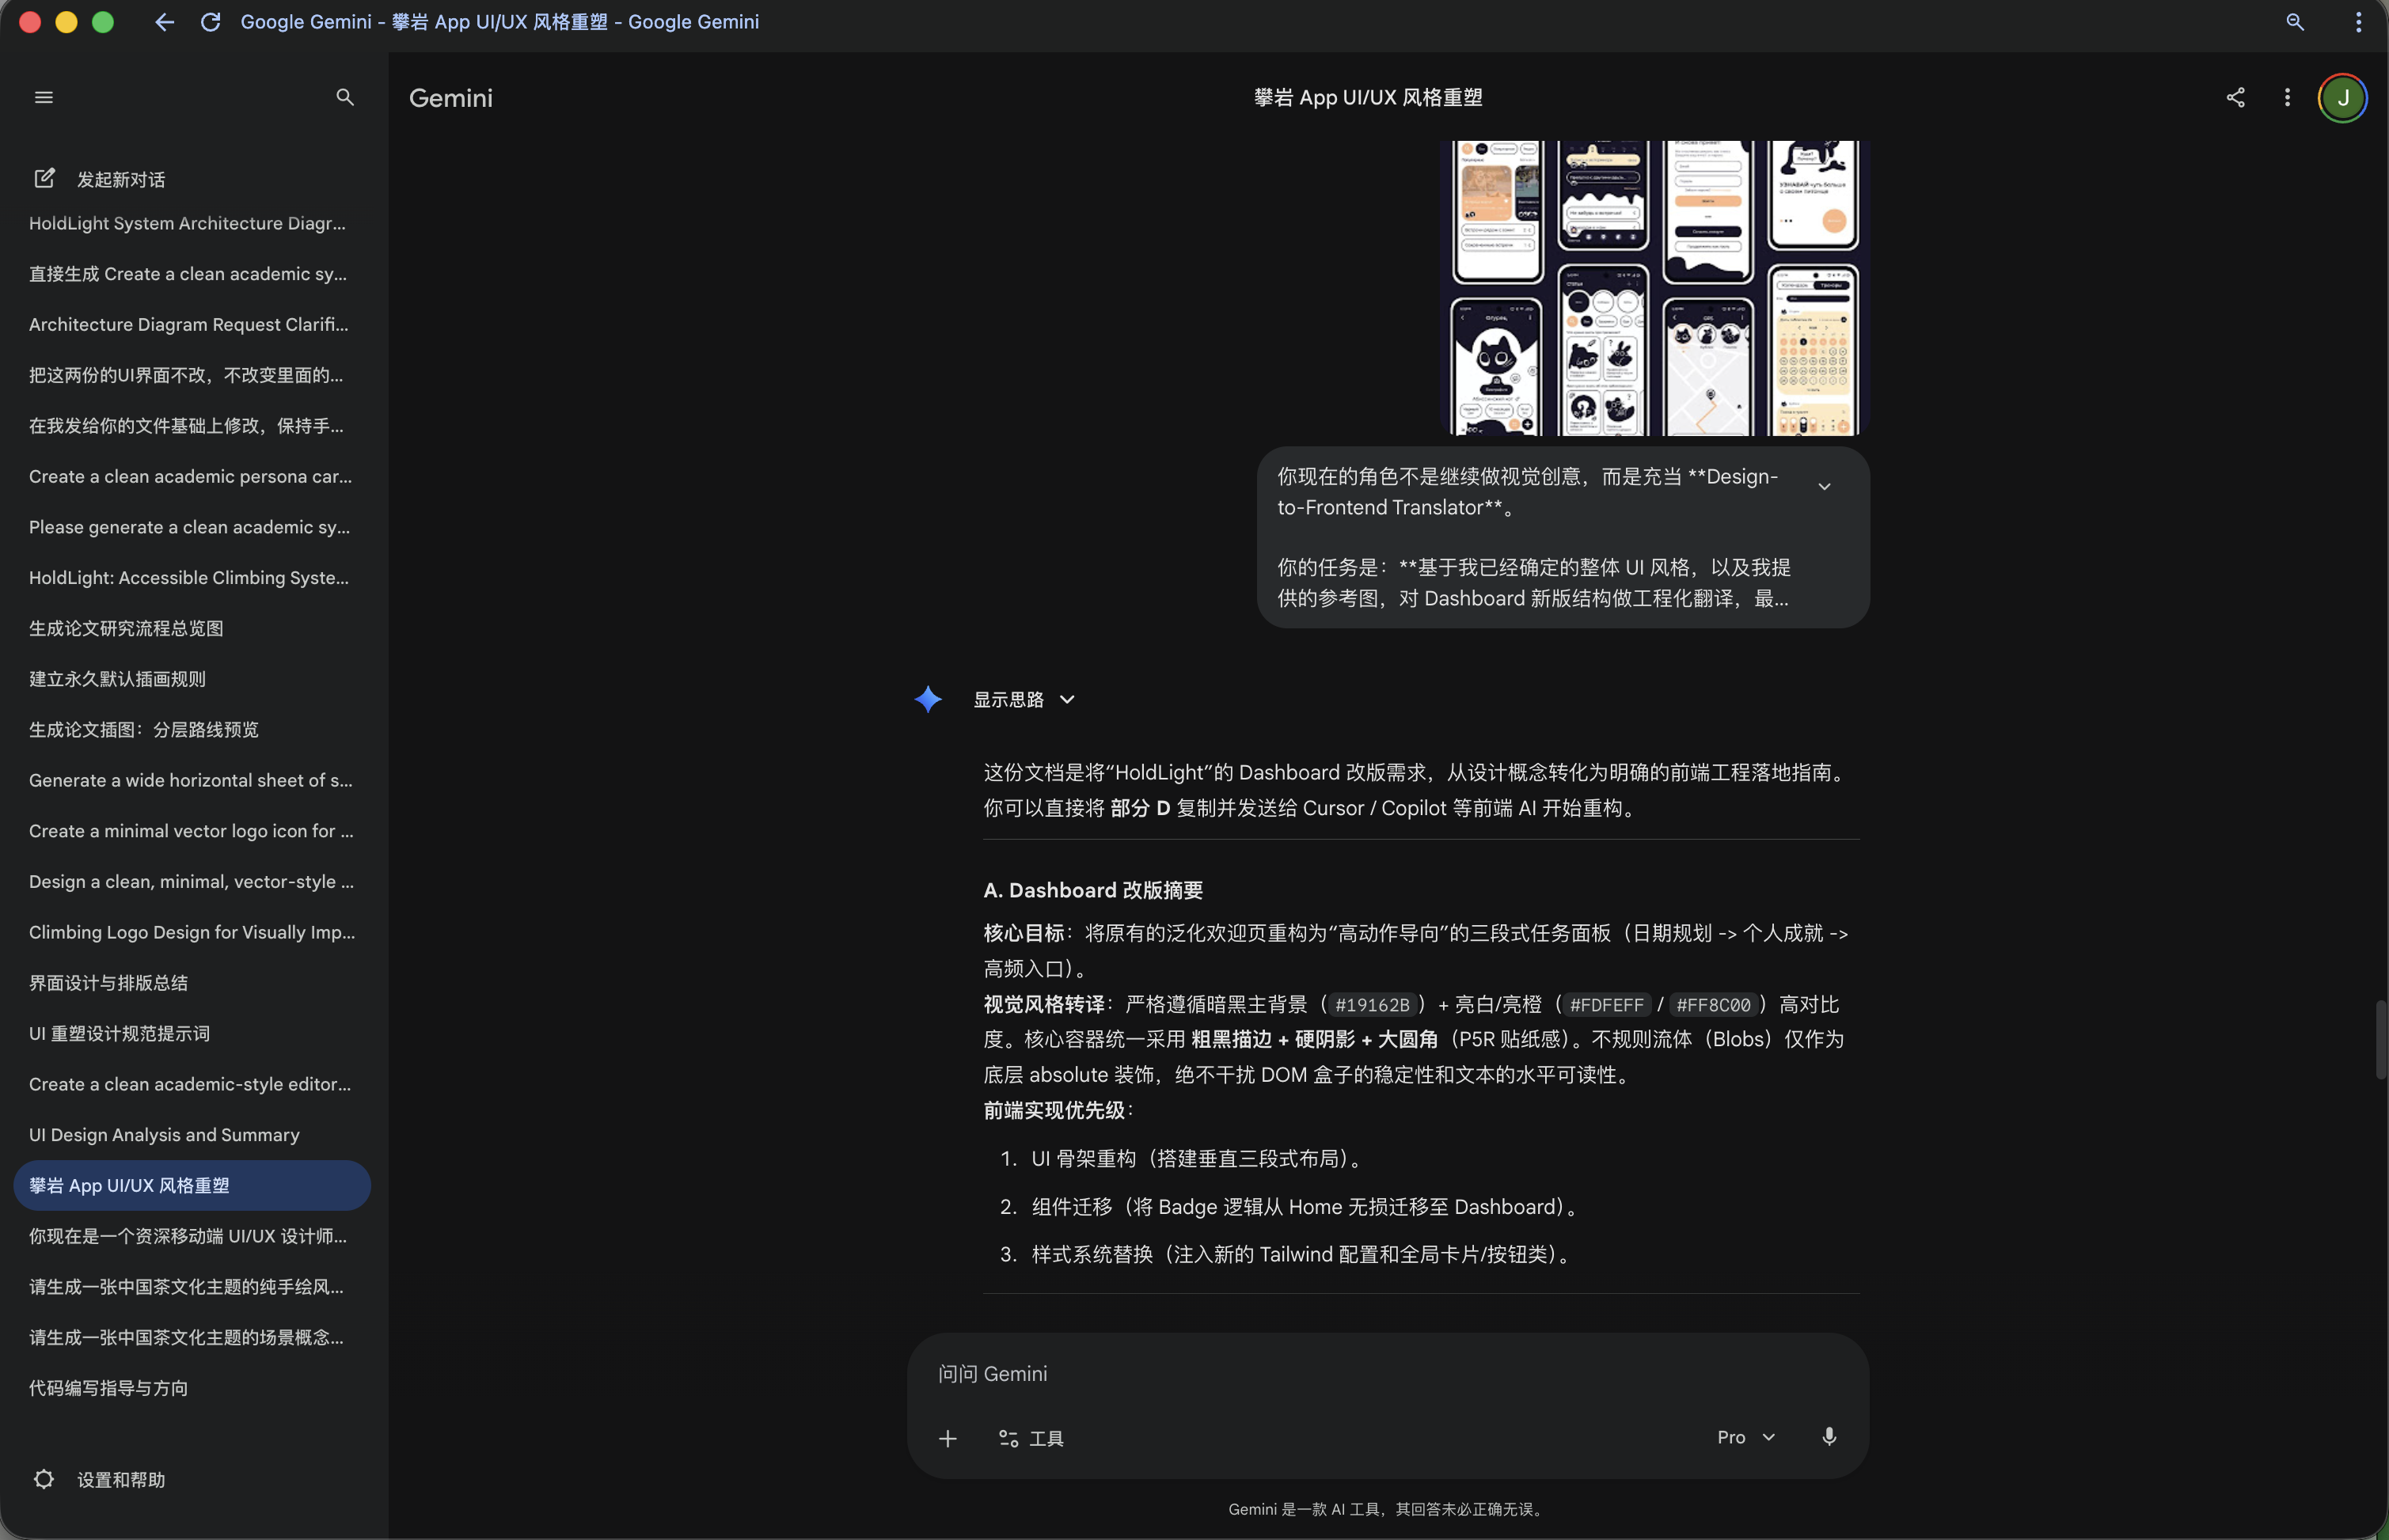Click the user message bubble text
The height and width of the screenshot is (1540, 2389).
[1535, 537]
